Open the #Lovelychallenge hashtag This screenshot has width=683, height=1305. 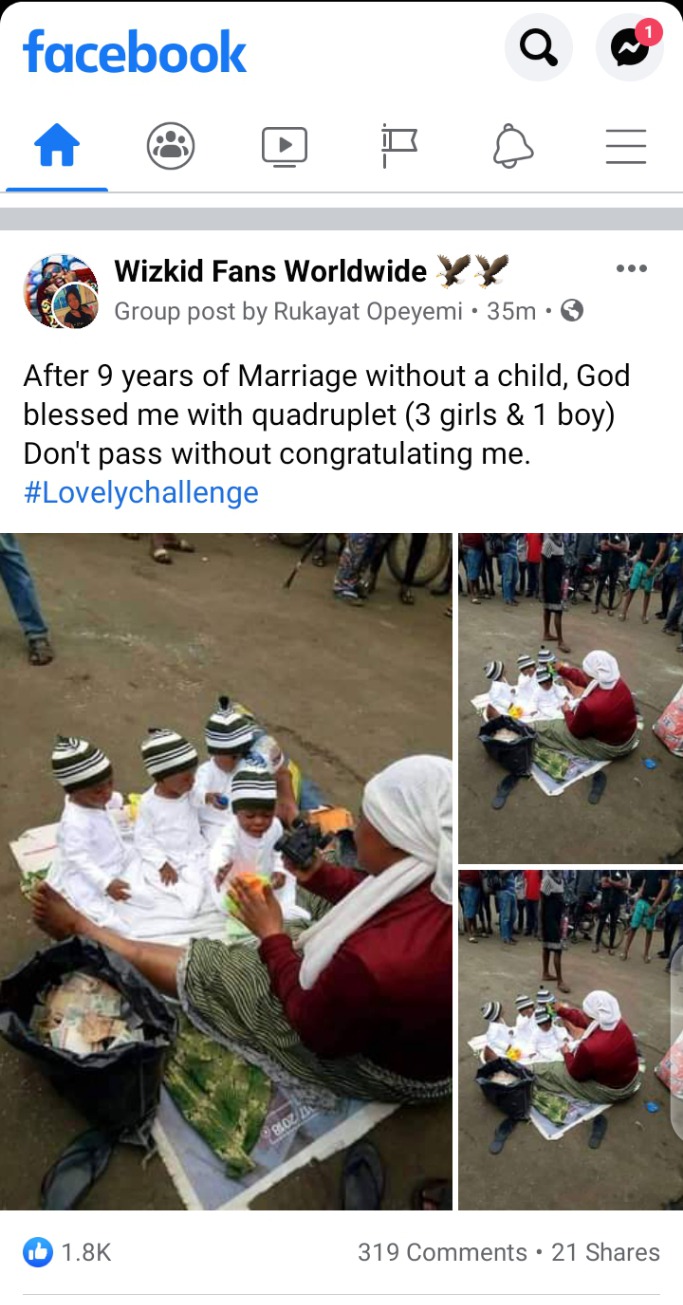coord(141,492)
